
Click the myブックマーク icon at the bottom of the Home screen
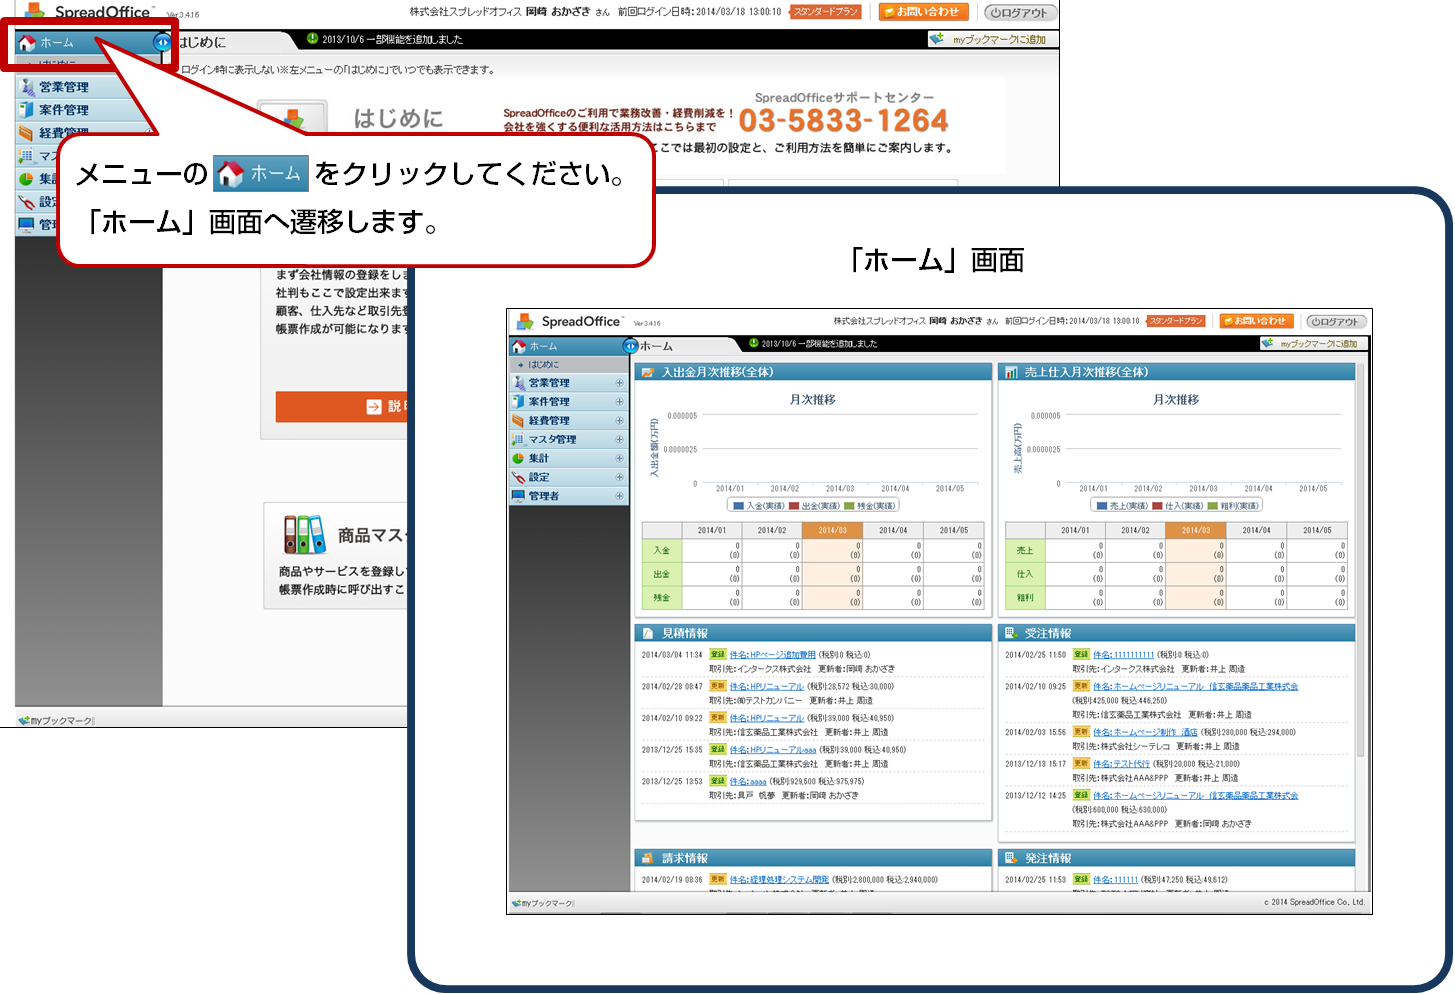coord(516,904)
